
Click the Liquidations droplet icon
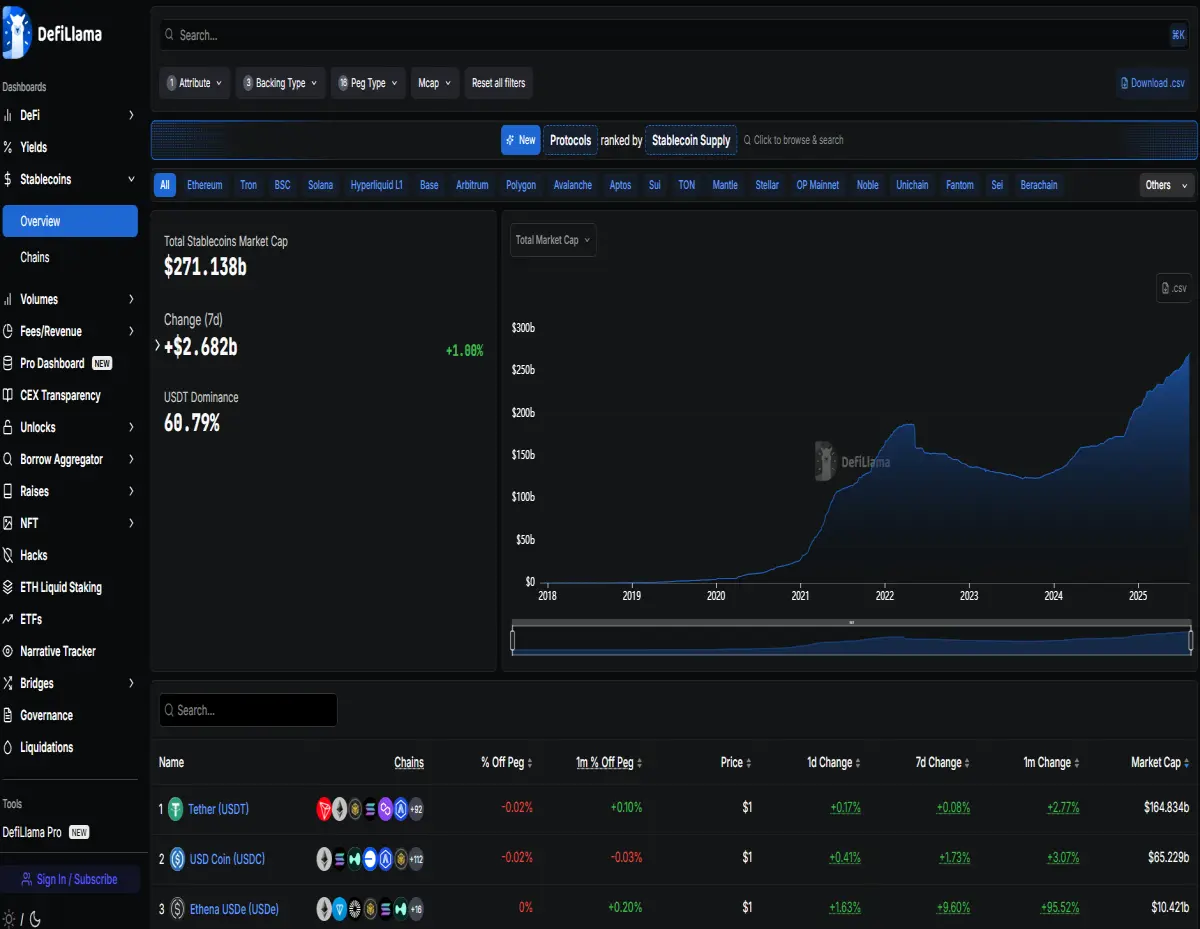(x=8, y=747)
